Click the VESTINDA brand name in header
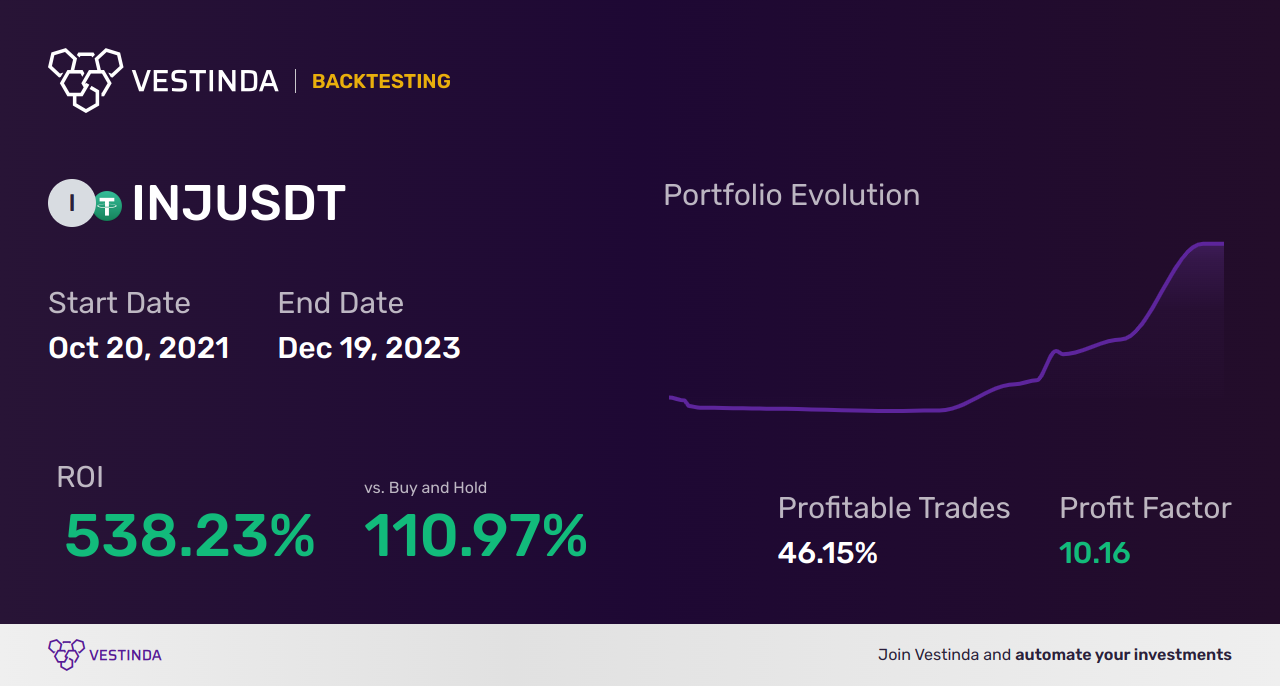Screen dimensions: 1280x686 pyautogui.click(x=205, y=81)
